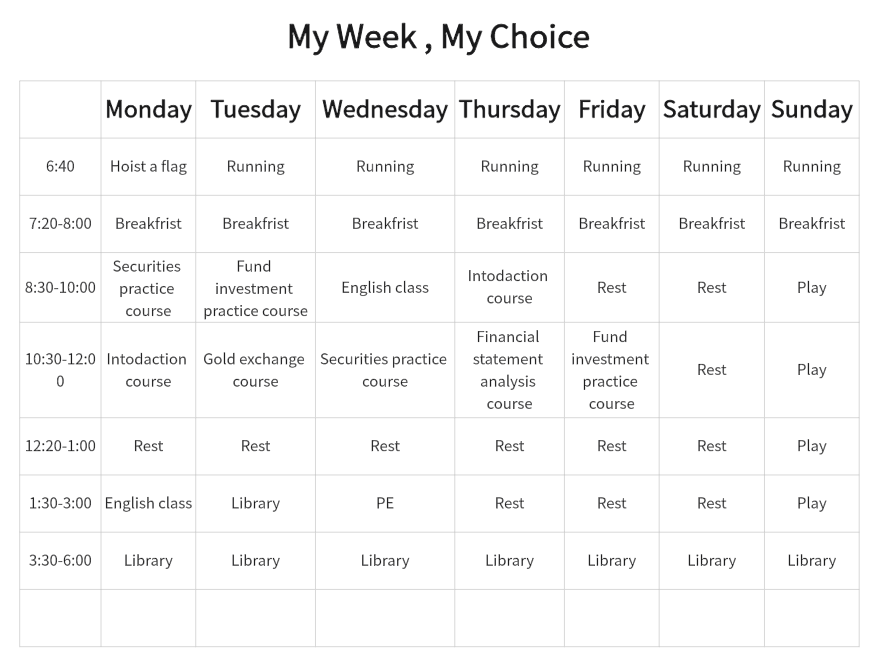Select the 6:40 time cell
Viewport: 872px width, 658px height.
coord(60,167)
